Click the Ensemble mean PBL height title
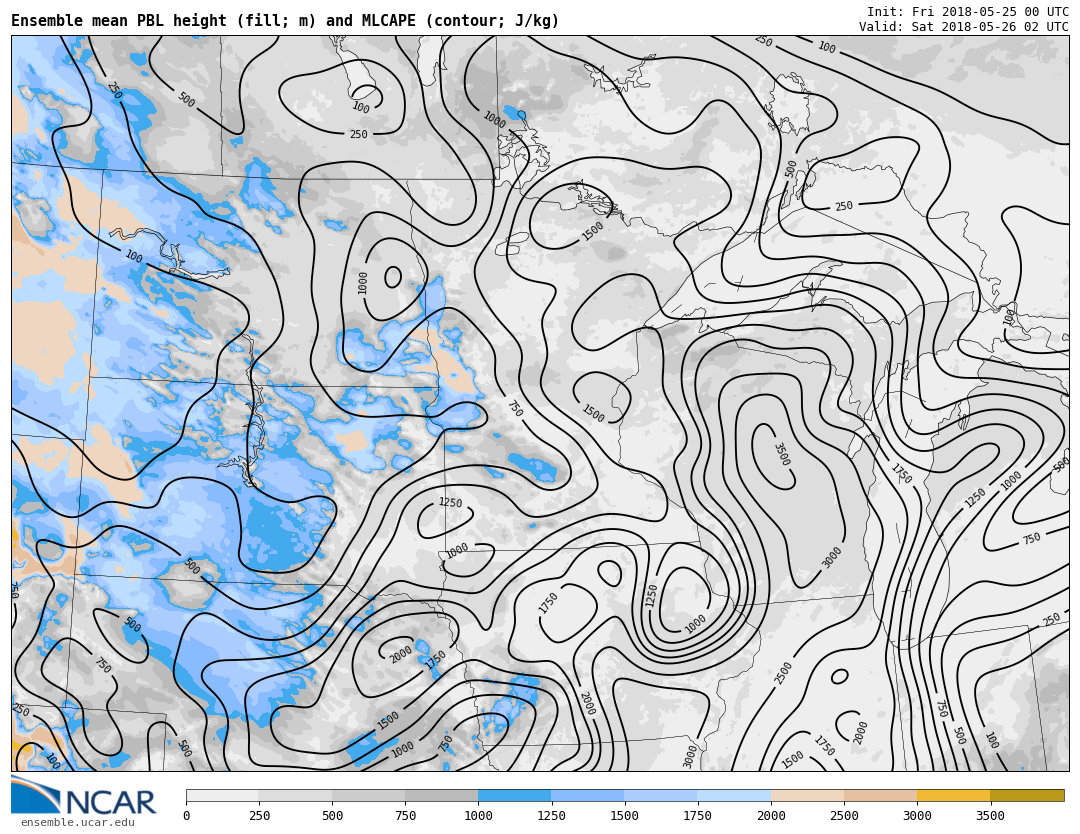The width and height of the screenshot is (1080, 834). click(285, 21)
